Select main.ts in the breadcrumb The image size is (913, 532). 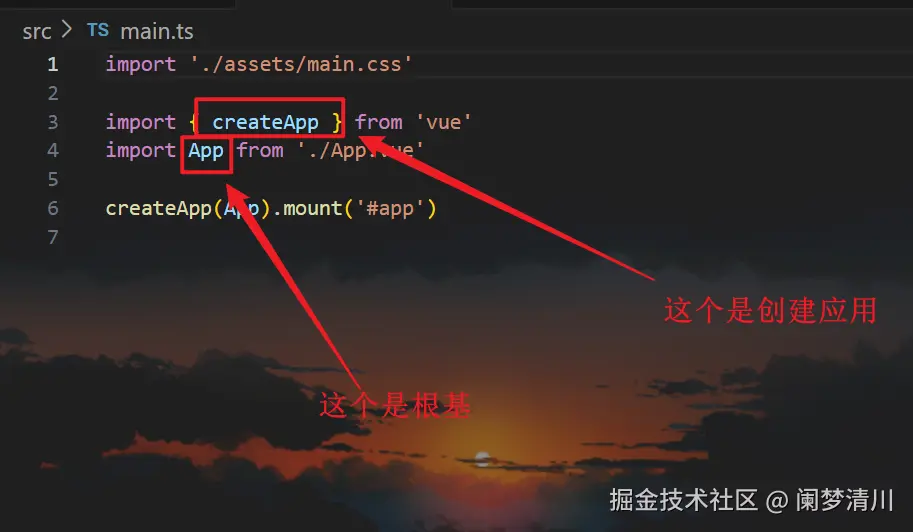click(x=157, y=31)
